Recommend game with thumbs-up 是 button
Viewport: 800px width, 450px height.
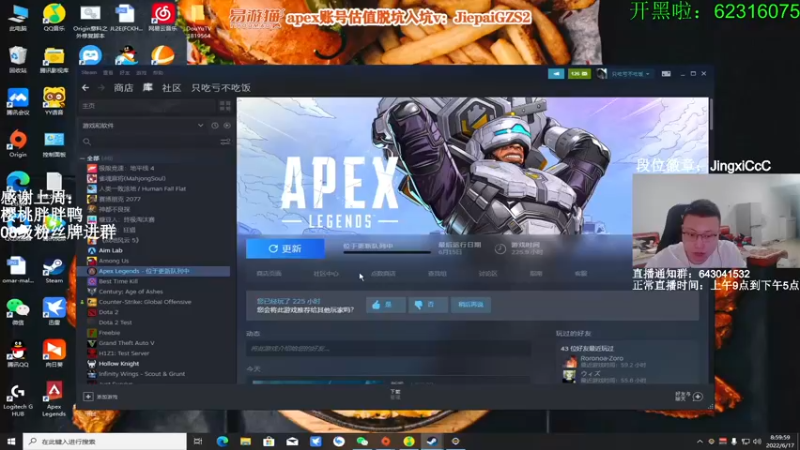[x=386, y=305]
